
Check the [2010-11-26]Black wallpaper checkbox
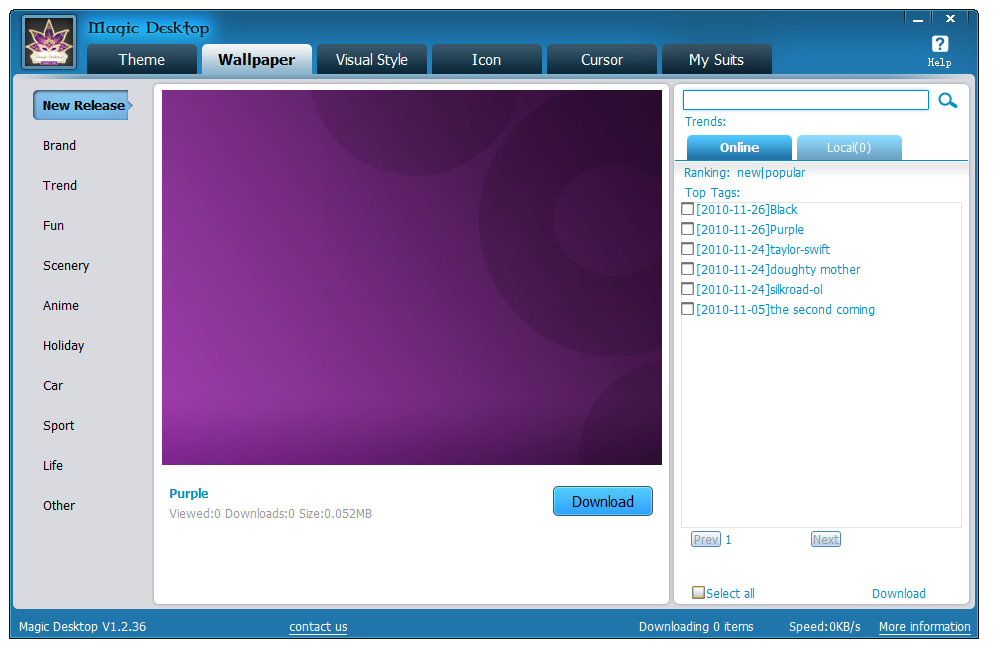pyautogui.click(x=688, y=209)
